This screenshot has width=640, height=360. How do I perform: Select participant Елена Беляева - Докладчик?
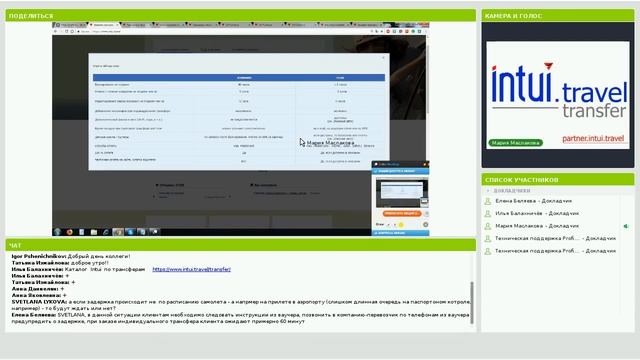[x=533, y=201]
